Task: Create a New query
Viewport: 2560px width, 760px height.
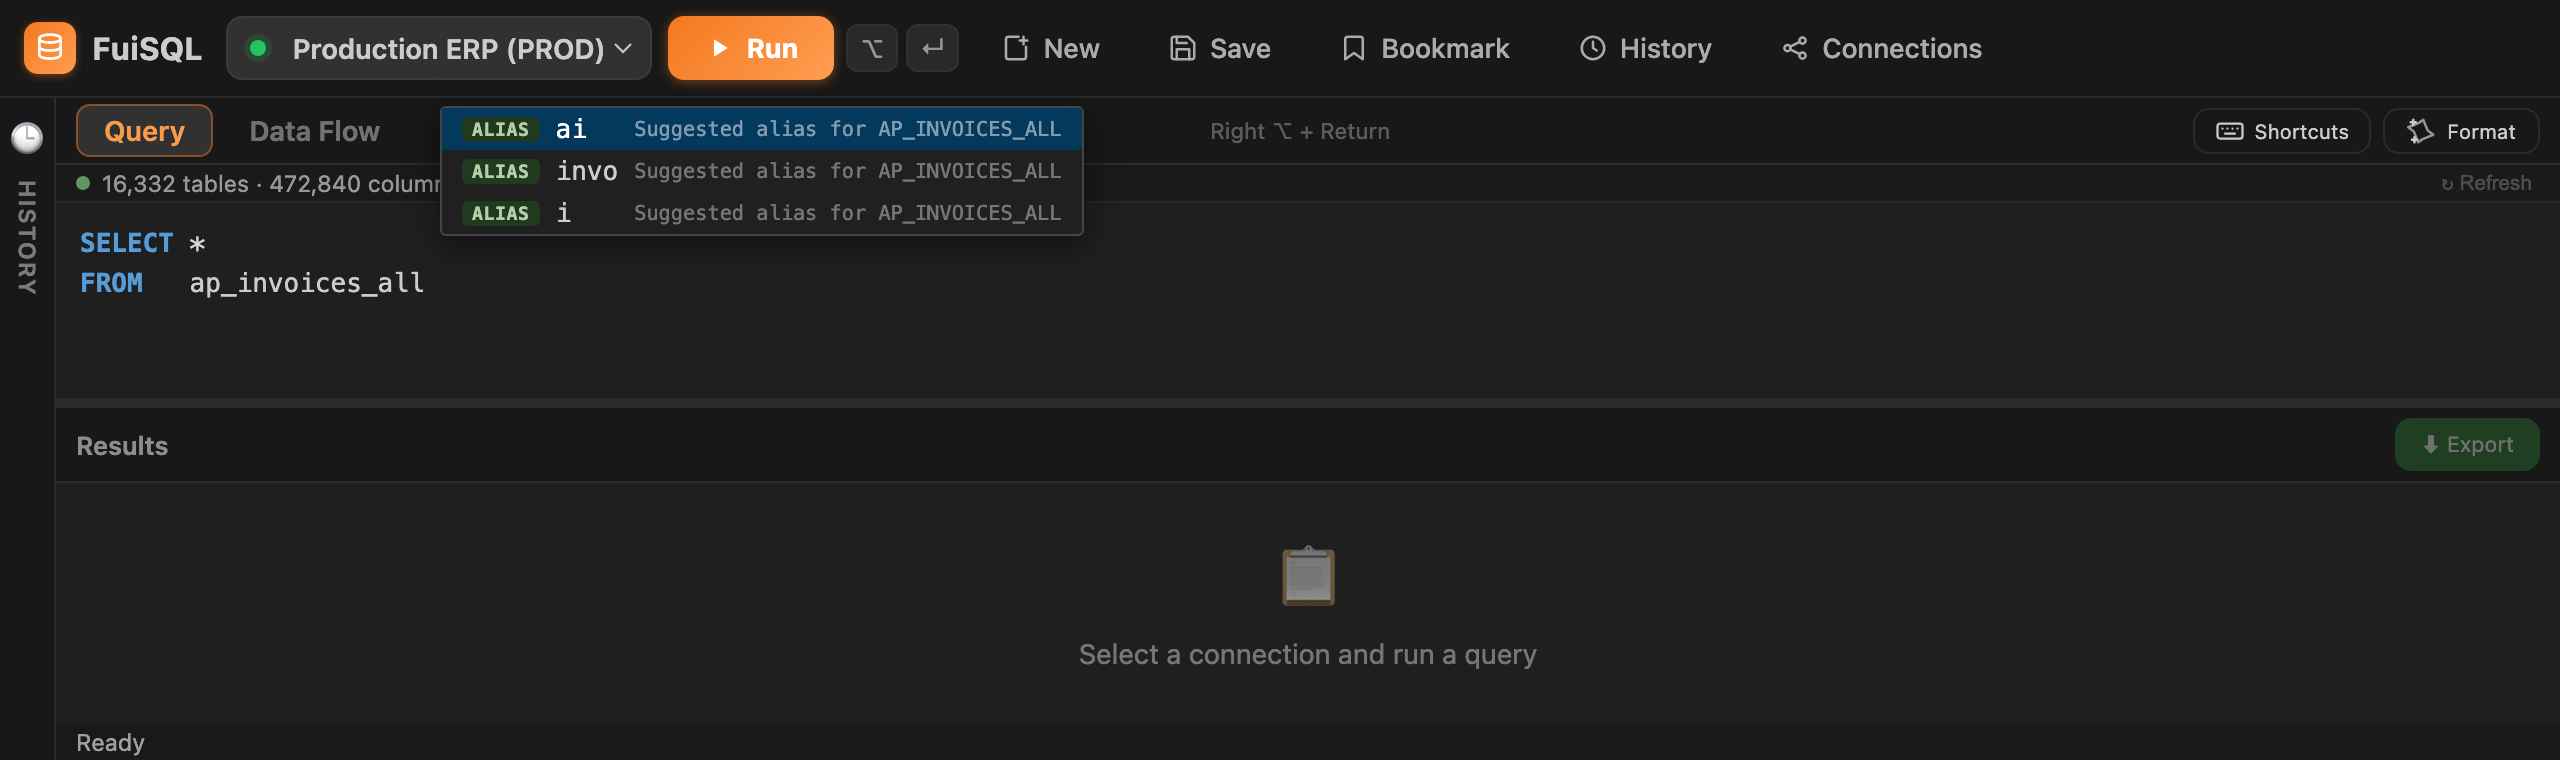Action: (1051, 48)
